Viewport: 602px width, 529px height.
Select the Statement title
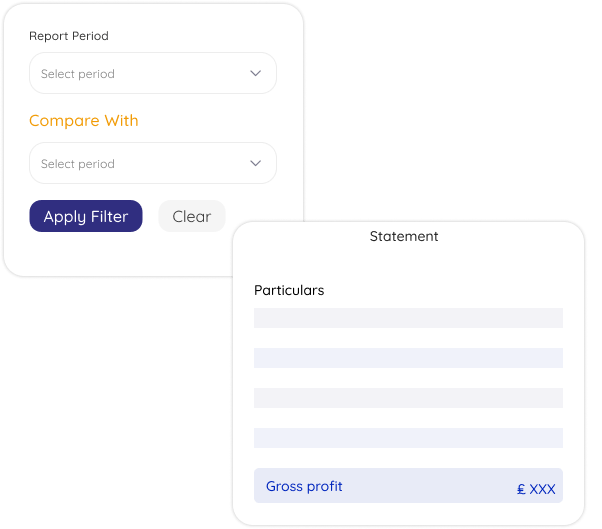pyautogui.click(x=404, y=237)
